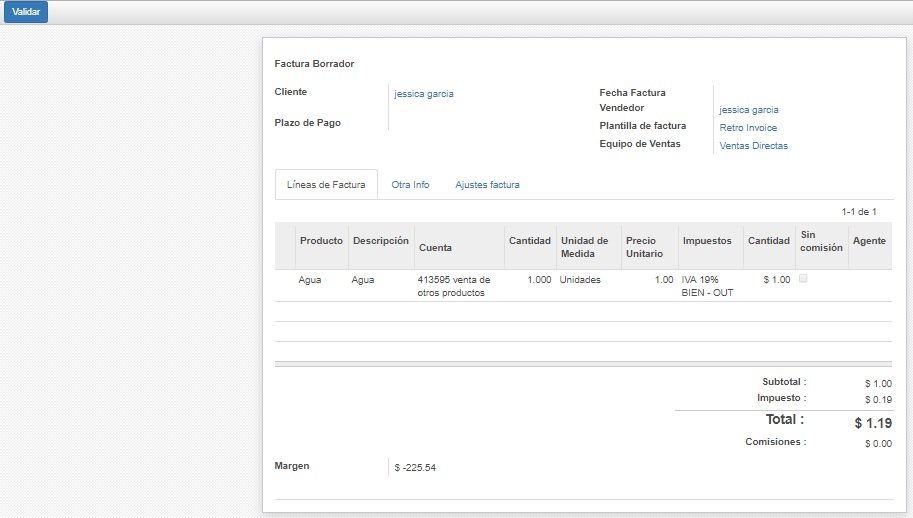This screenshot has height=518, width=913.
Task: Click the Agente column header
Action: coord(868,241)
